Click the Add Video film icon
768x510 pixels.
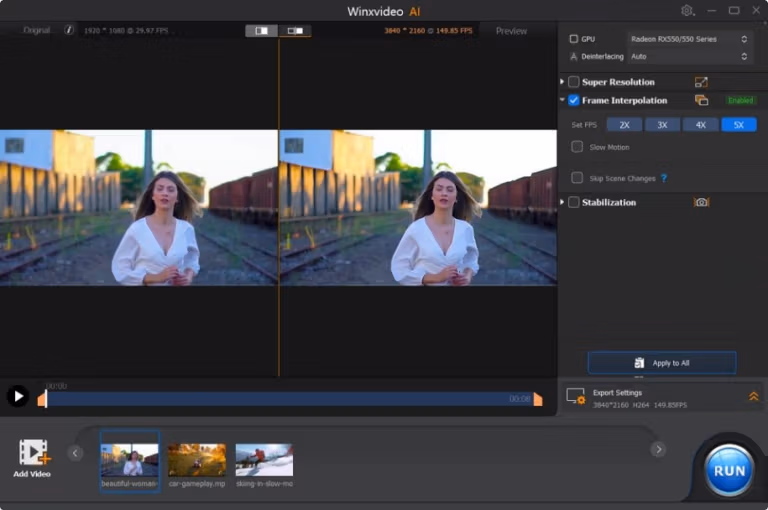34,452
